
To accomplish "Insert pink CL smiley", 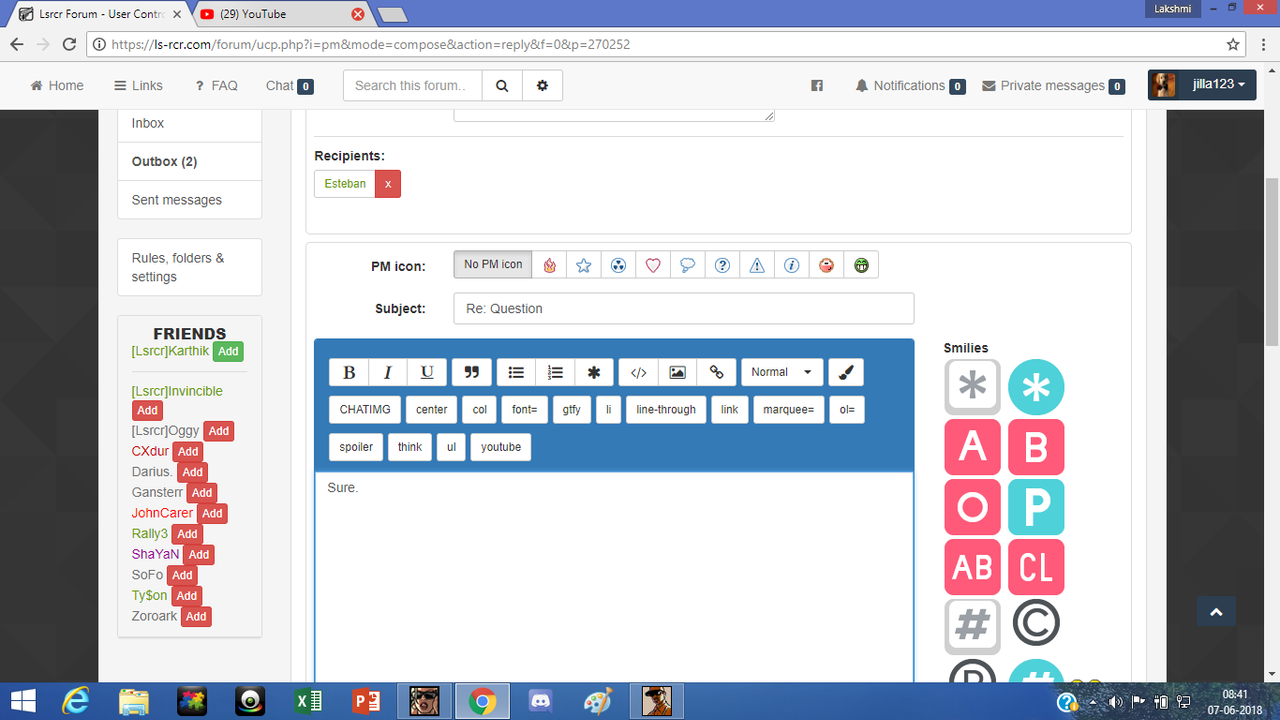I will (1036, 567).
